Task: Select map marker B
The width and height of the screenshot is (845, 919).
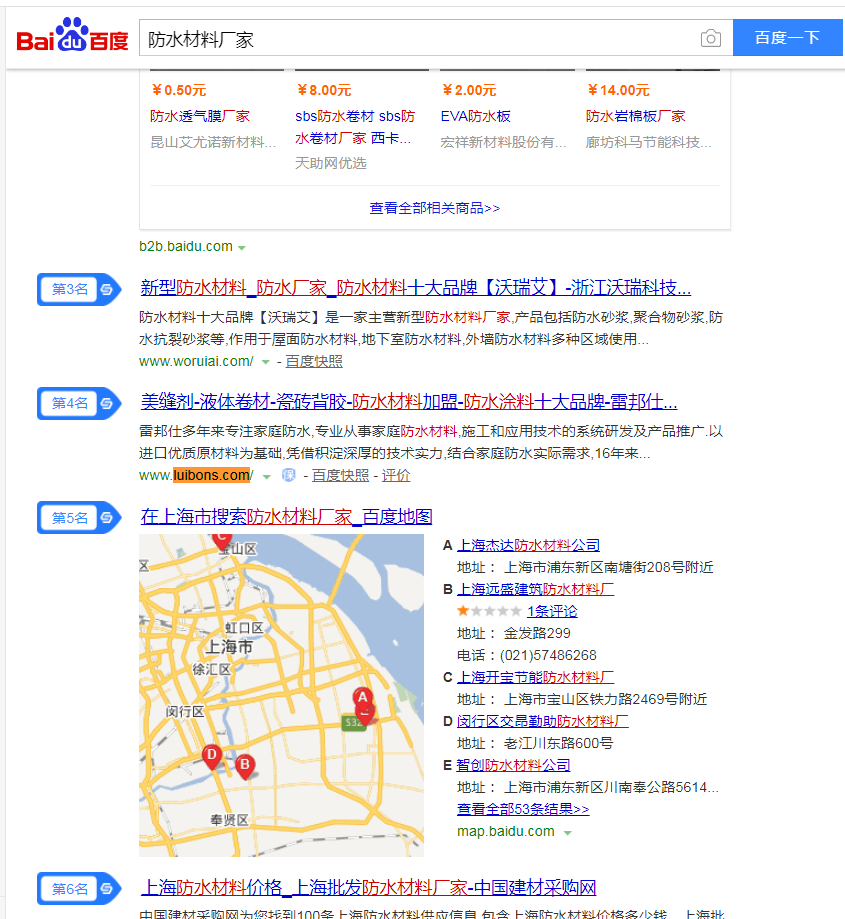Action: click(245, 765)
